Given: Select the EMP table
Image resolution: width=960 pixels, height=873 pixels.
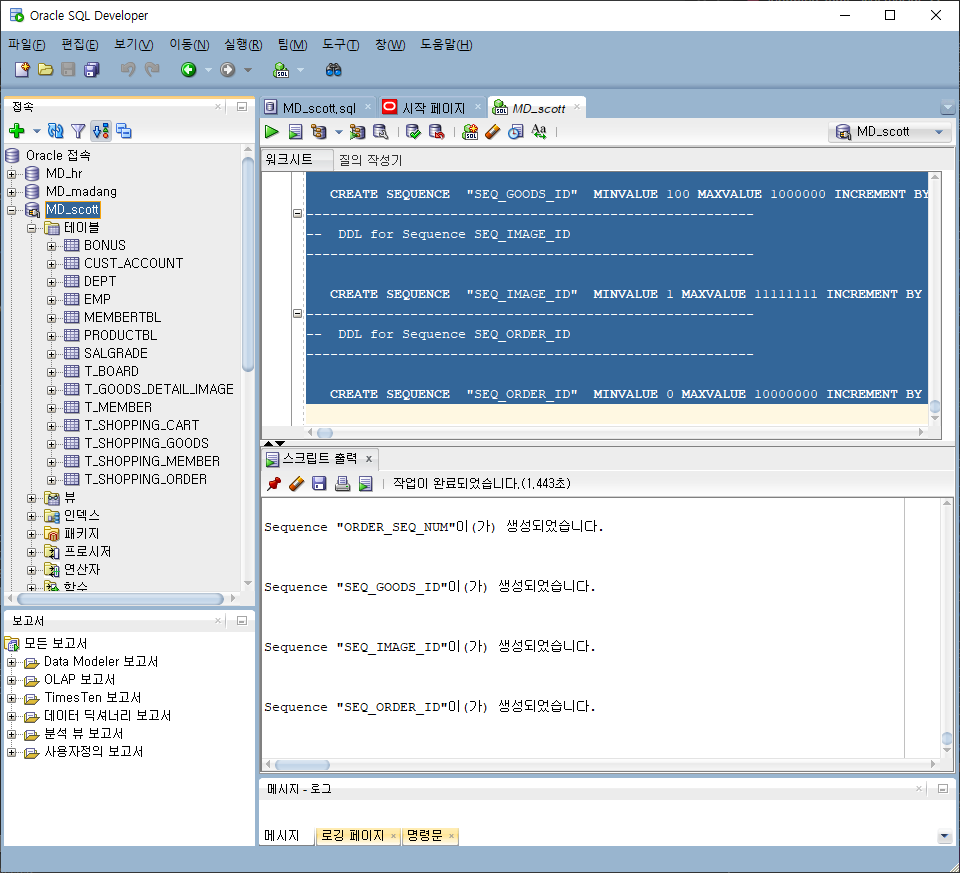Looking at the screenshot, I should (97, 299).
